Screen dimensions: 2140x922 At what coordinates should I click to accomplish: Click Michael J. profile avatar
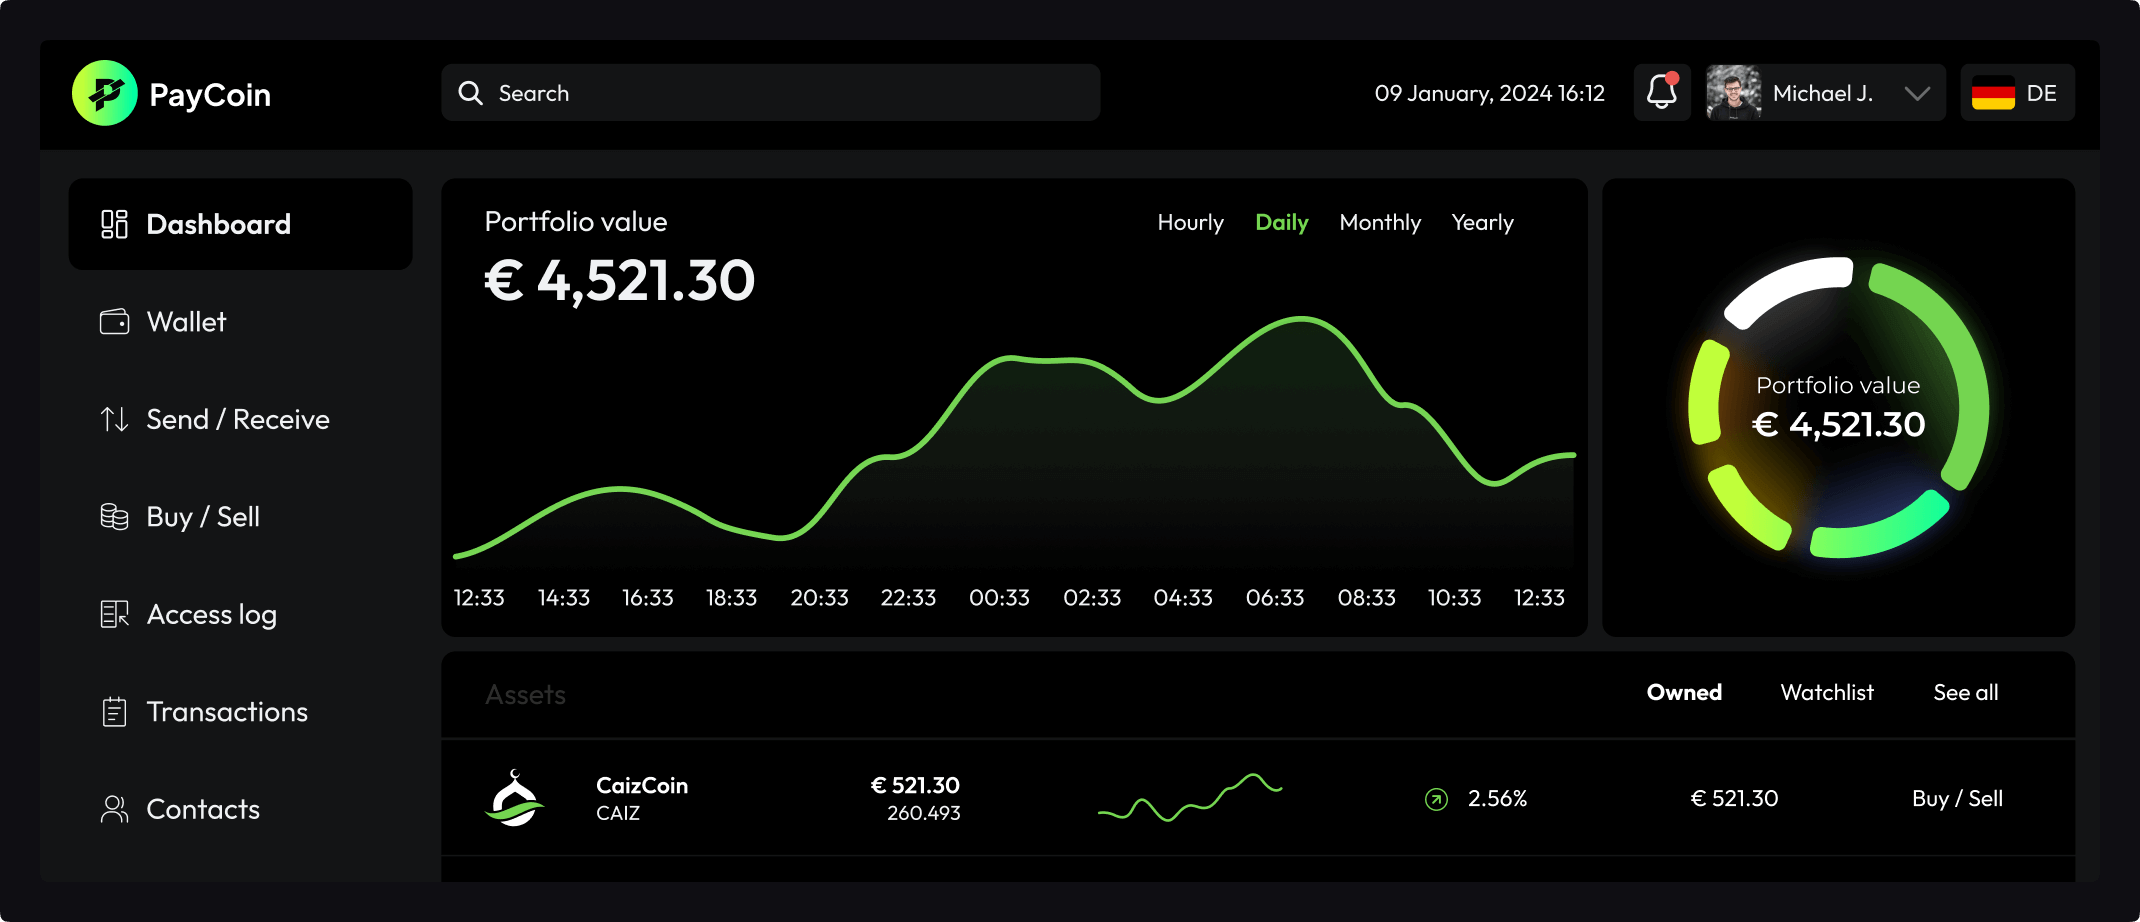tap(1733, 93)
